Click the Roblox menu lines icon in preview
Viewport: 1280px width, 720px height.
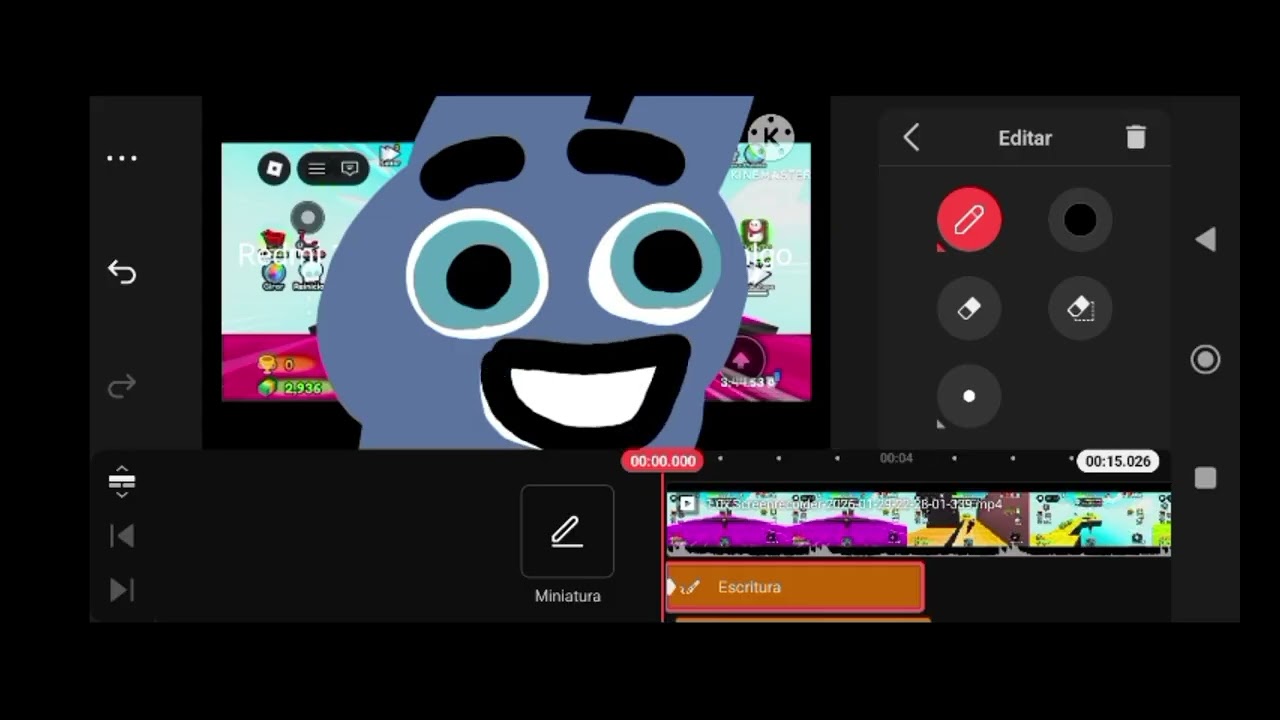click(x=317, y=169)
